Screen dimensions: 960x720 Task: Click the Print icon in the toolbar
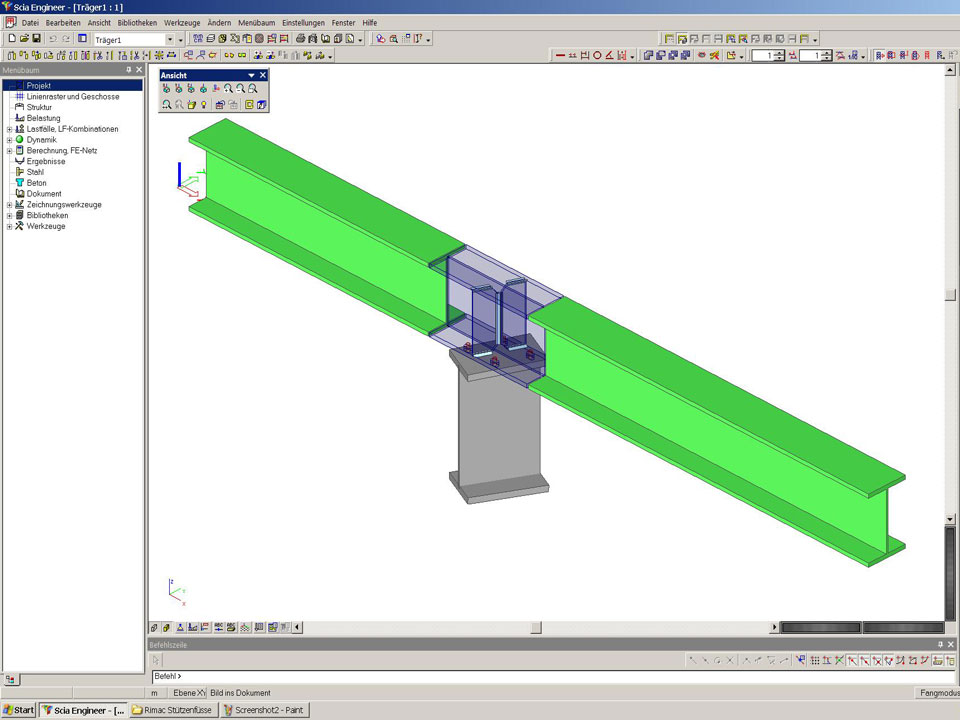[x=300, y=39]
